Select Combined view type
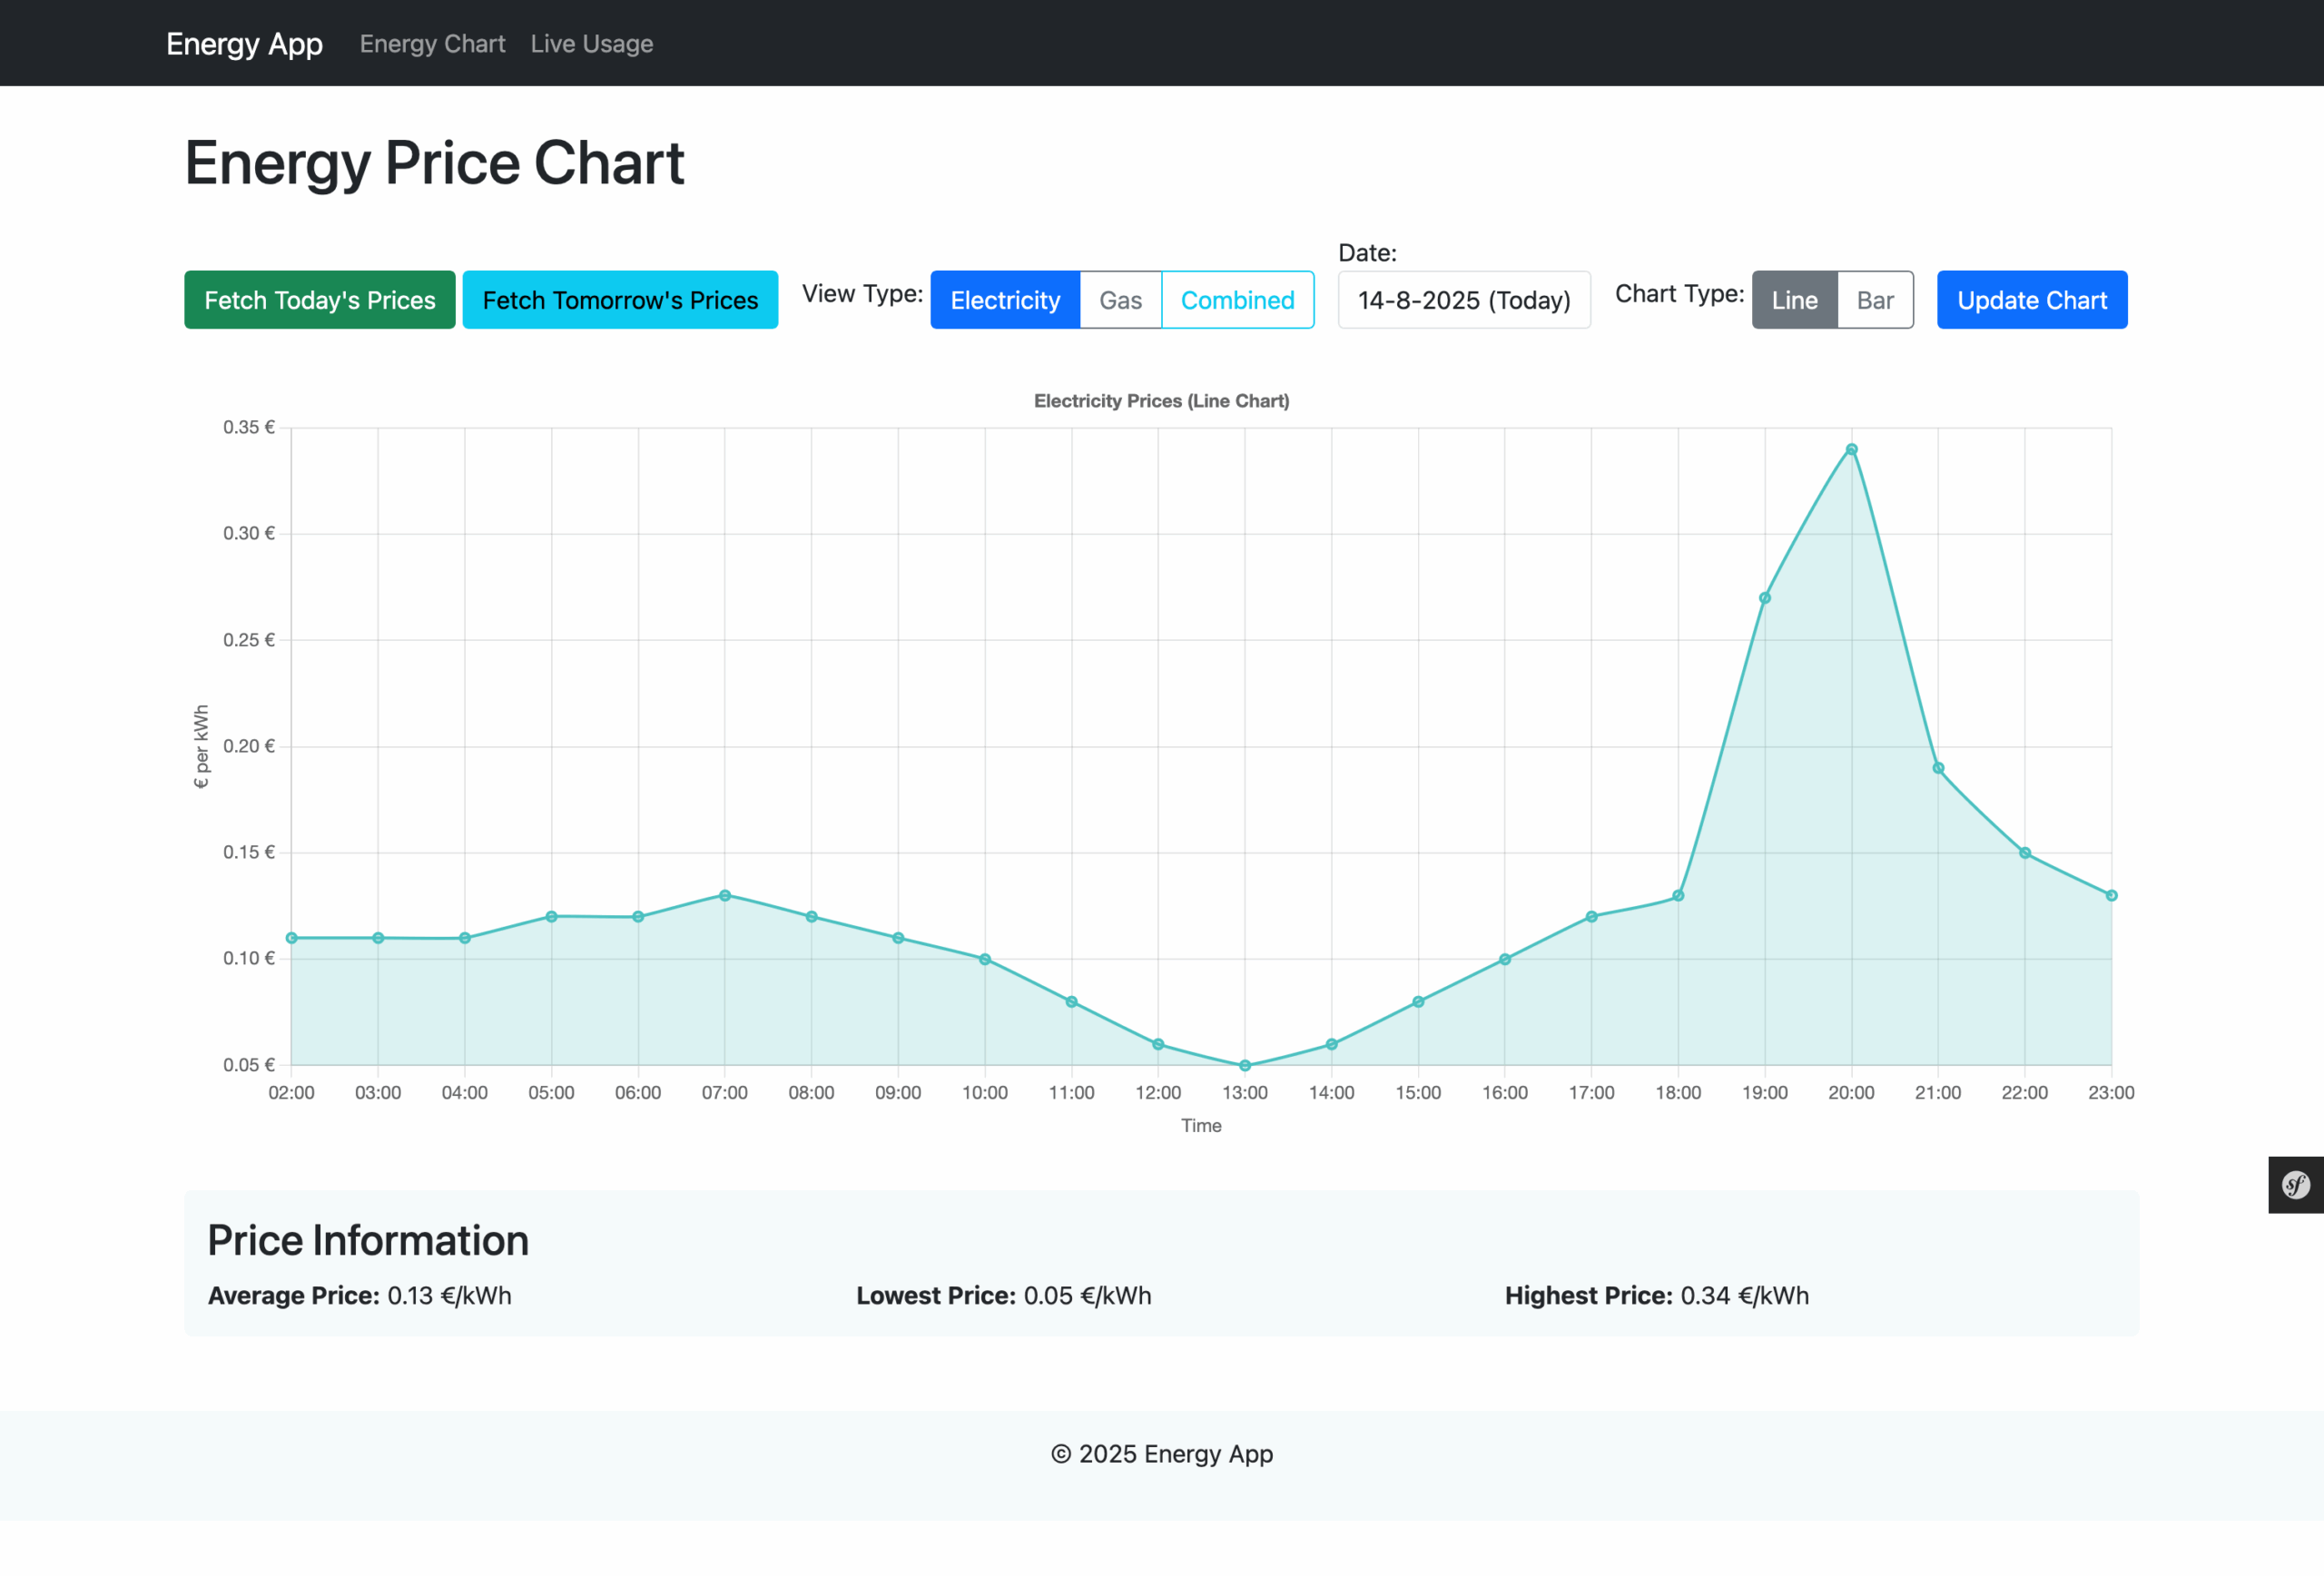2324x1577 pixels. [1237, 300]
